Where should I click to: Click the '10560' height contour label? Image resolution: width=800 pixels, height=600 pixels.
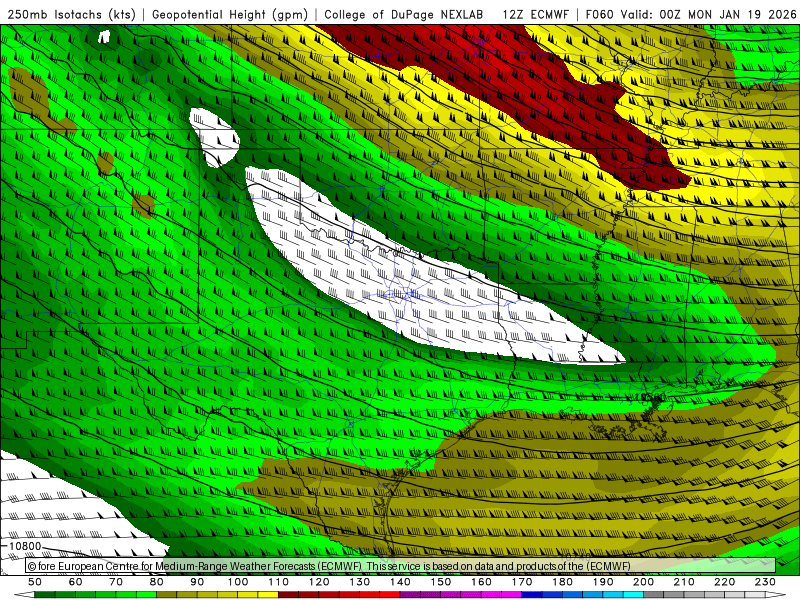(x=651, y=397)
